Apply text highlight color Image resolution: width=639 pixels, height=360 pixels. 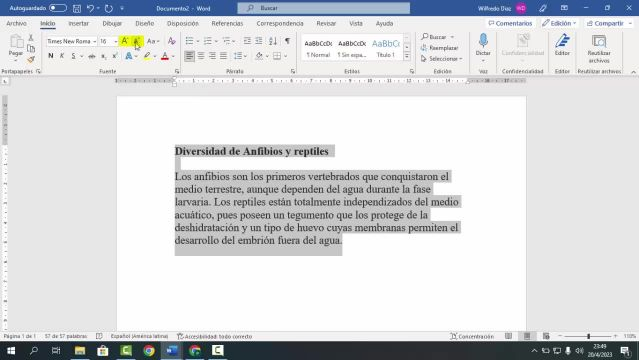[147, 56]
